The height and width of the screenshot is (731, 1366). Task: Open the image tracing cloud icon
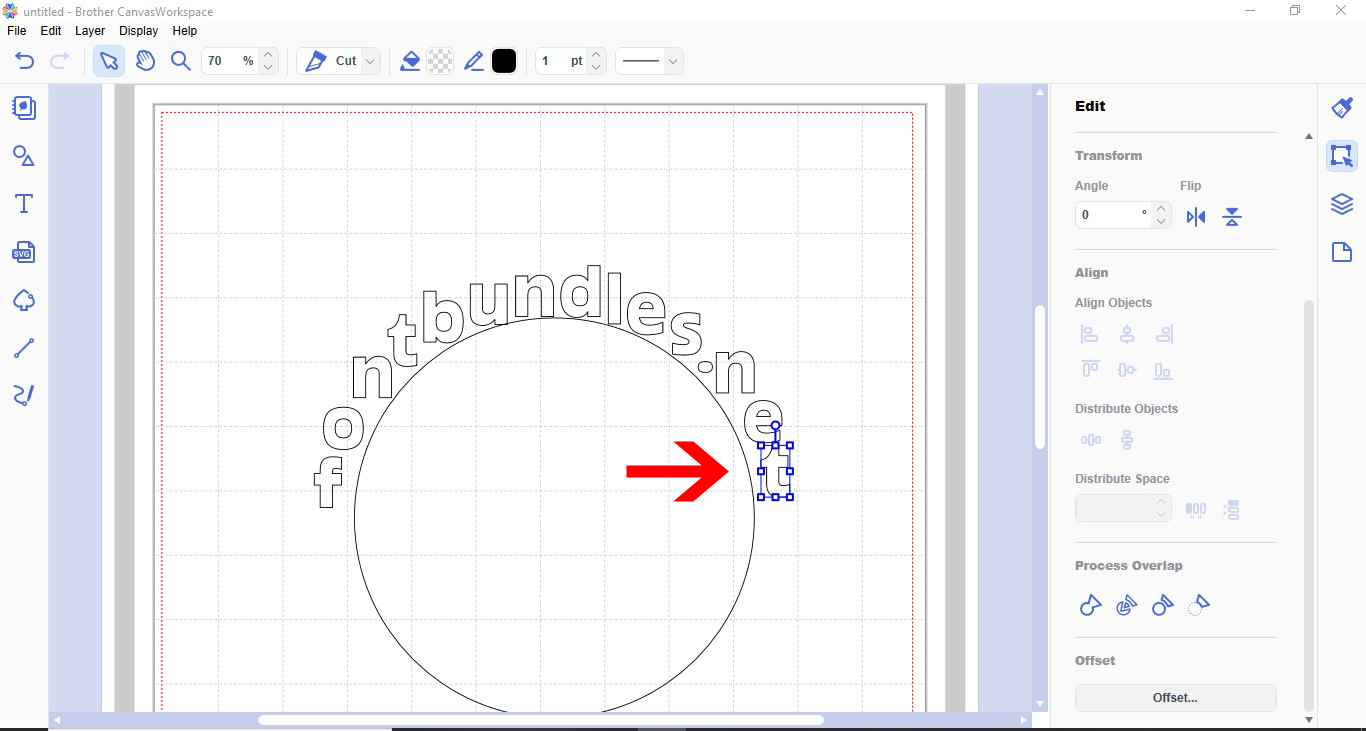coord(24,300)
